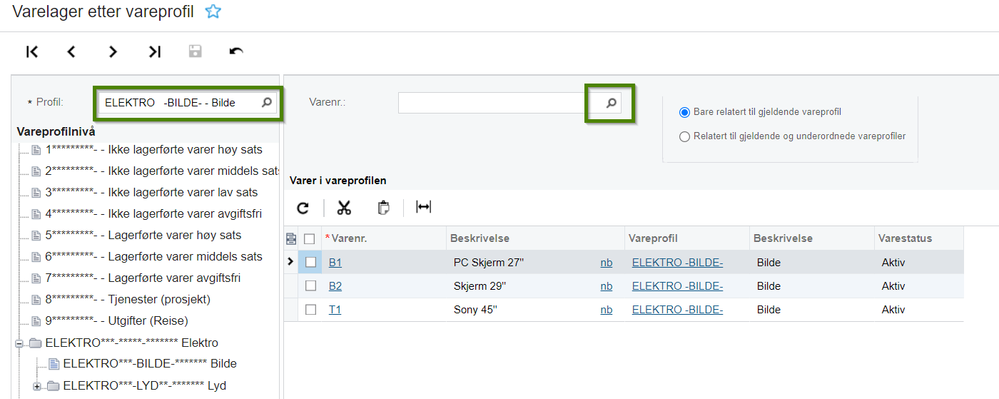Open Varenr. search lookup magnifier

[x=611, y=102]
